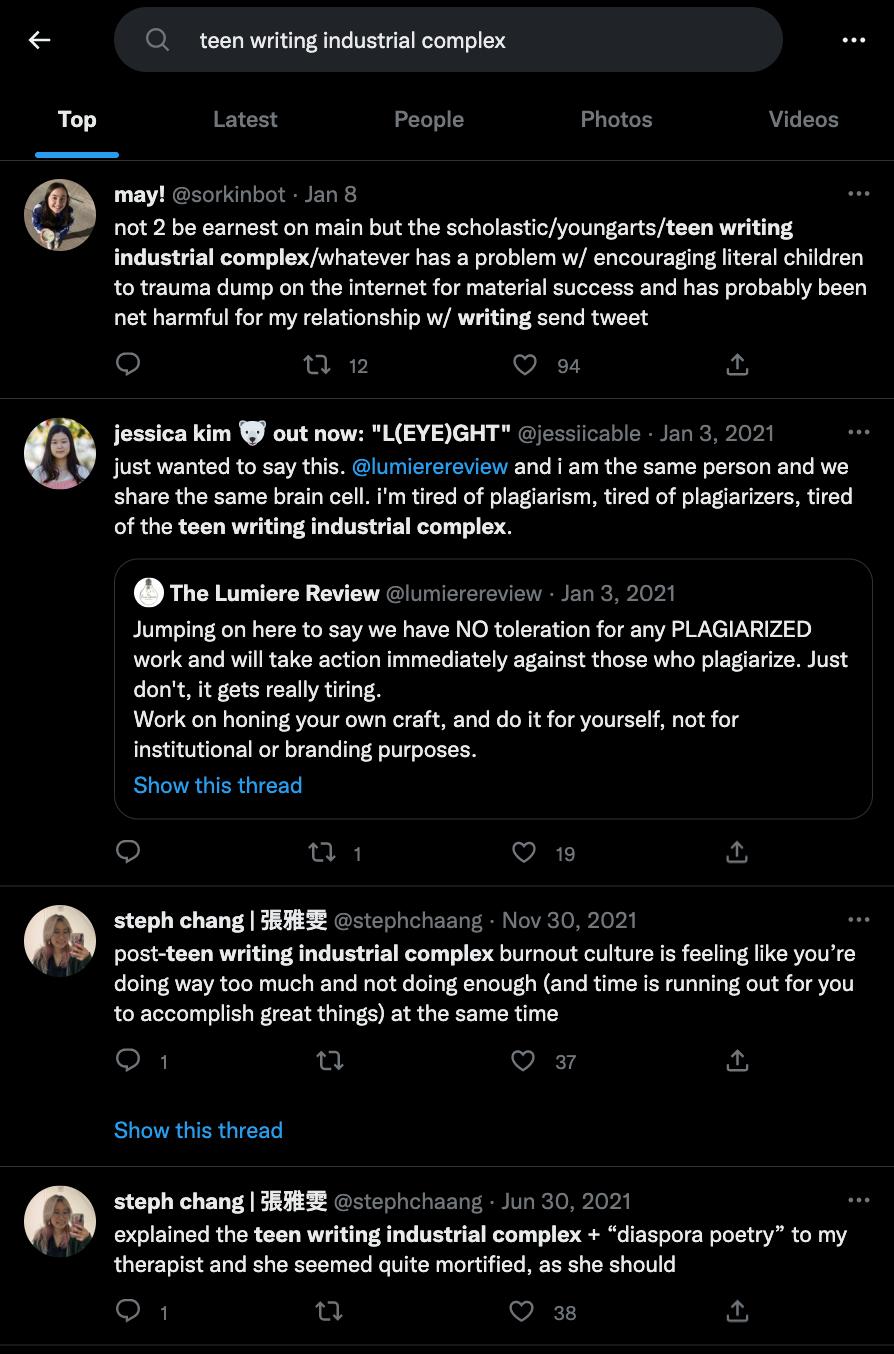Open may!'s profile picture

click(x=60, y=215)
